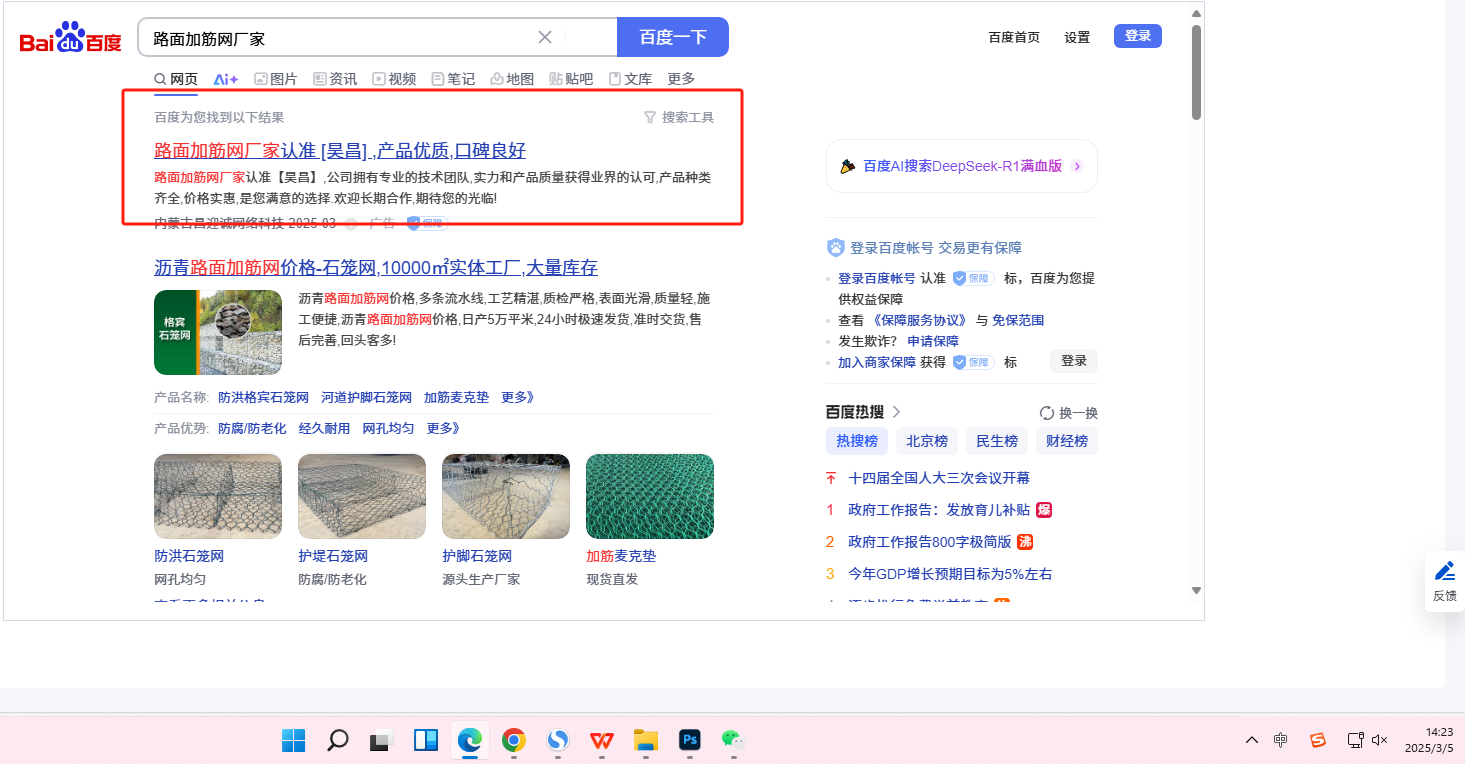The width and height of the screenshot is (1465, 764).
Task: Open hot search 十四届全国人大三次会议开幕
Action: (939, 478)
